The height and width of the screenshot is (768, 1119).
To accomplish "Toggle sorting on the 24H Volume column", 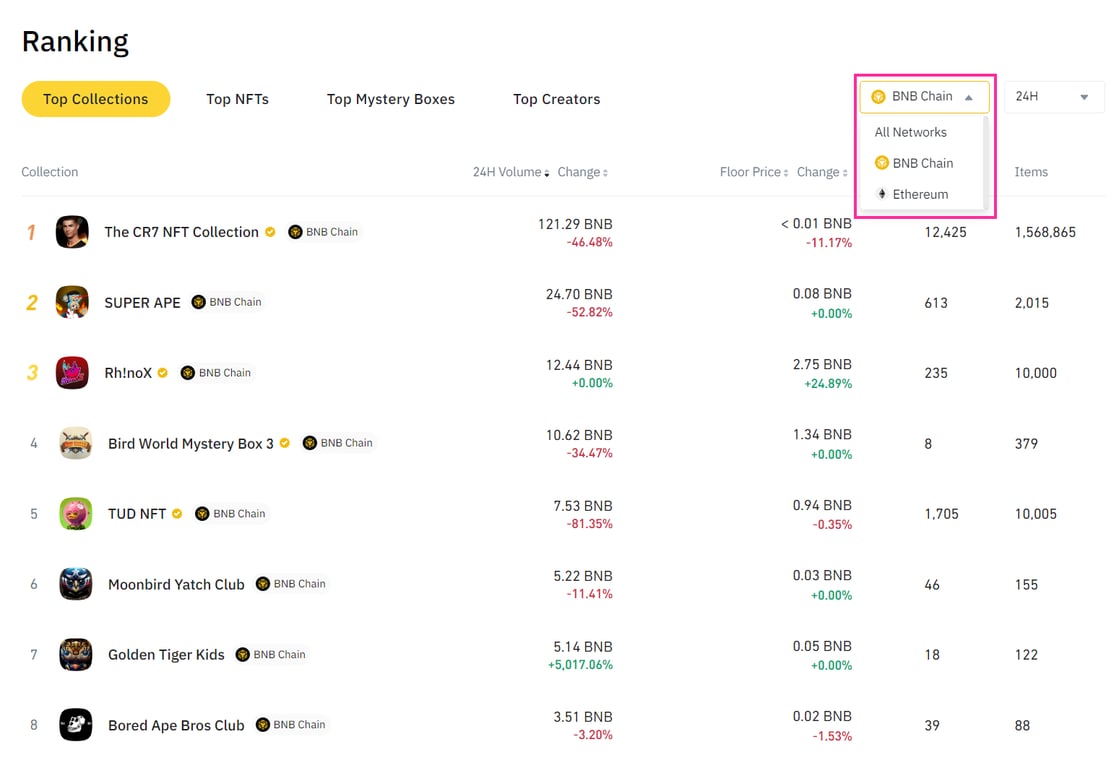I will point(508,171).
